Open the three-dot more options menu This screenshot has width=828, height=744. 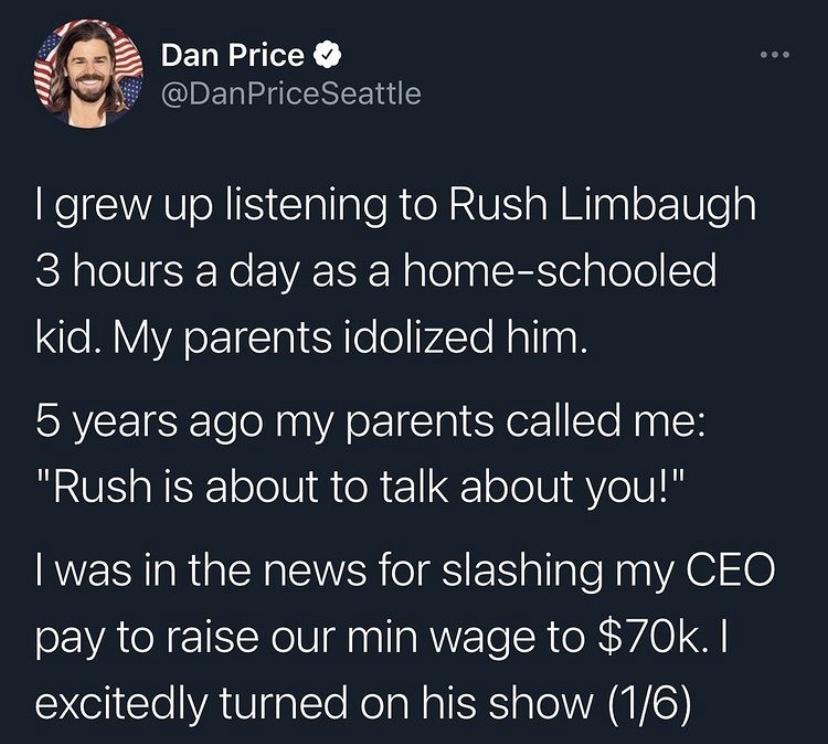click(x=774, y=54)
